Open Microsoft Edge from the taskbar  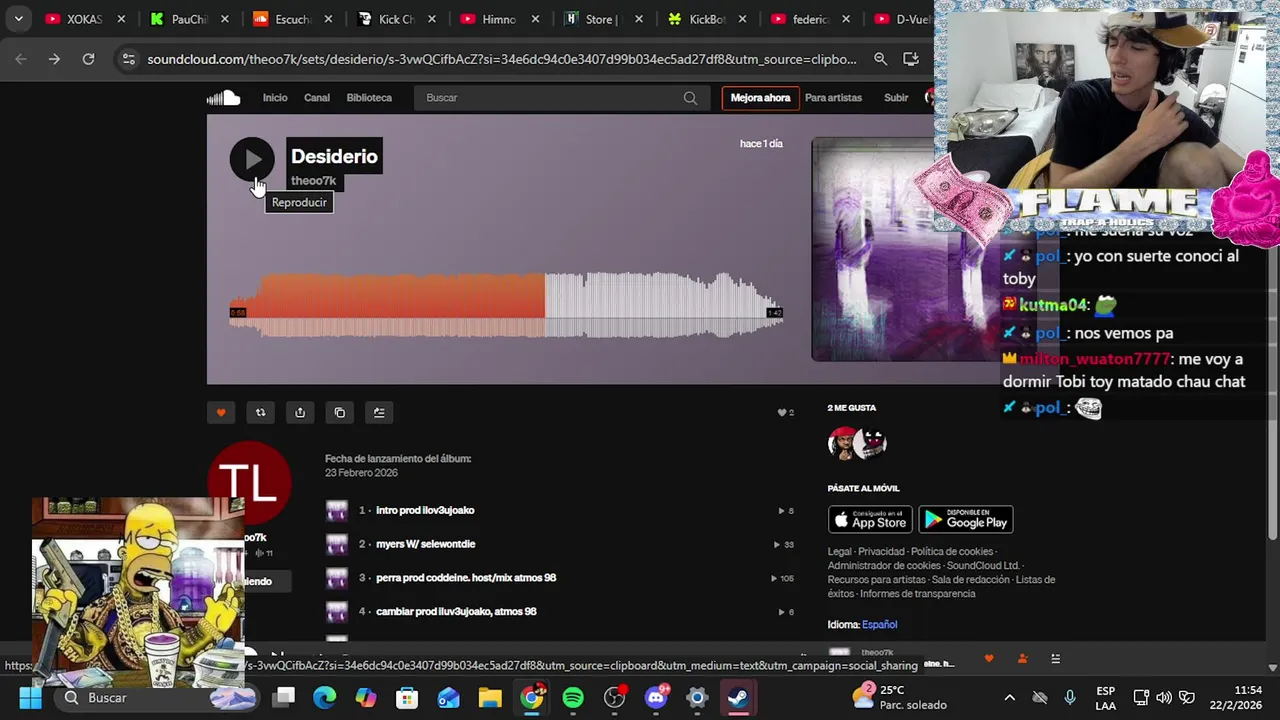click(325, 697)
